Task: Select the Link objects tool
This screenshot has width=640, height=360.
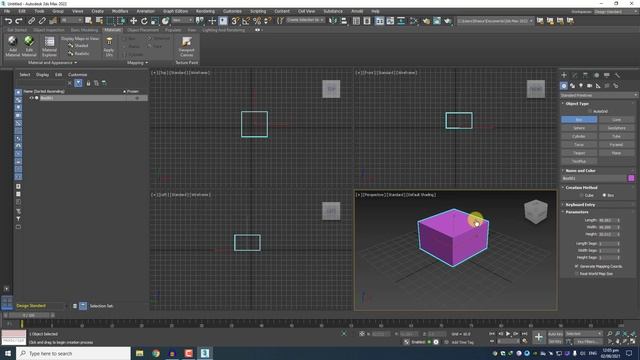Action: pyautogui.click(x=31, y=21)
